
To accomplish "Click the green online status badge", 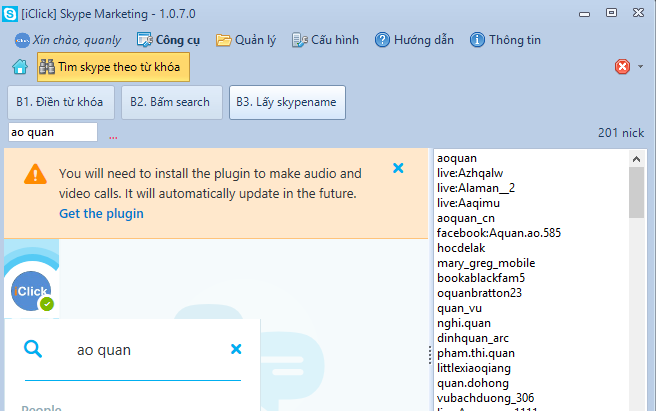I will (47, 304).
